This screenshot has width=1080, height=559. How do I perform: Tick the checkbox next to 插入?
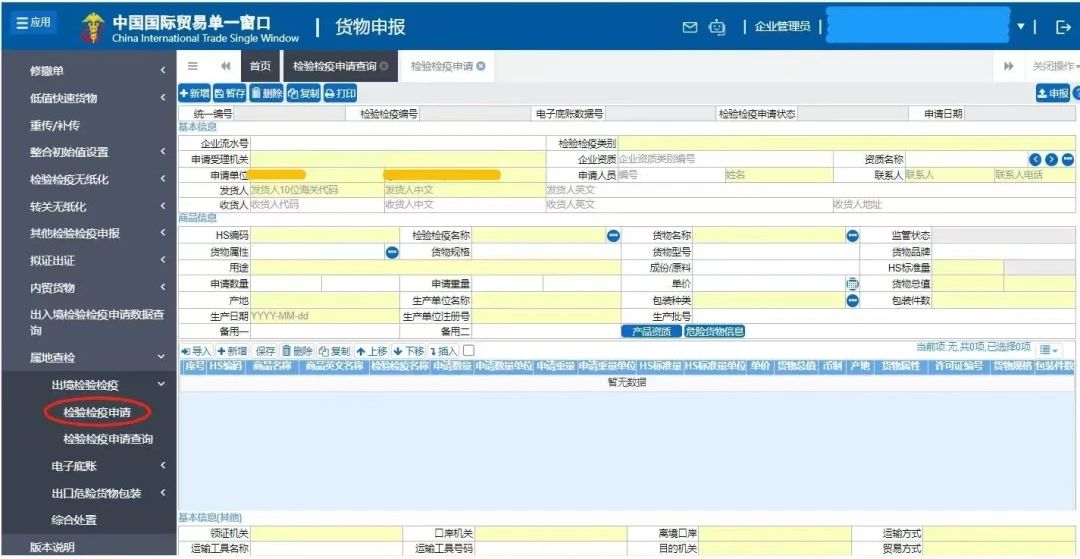pos(469,351)
